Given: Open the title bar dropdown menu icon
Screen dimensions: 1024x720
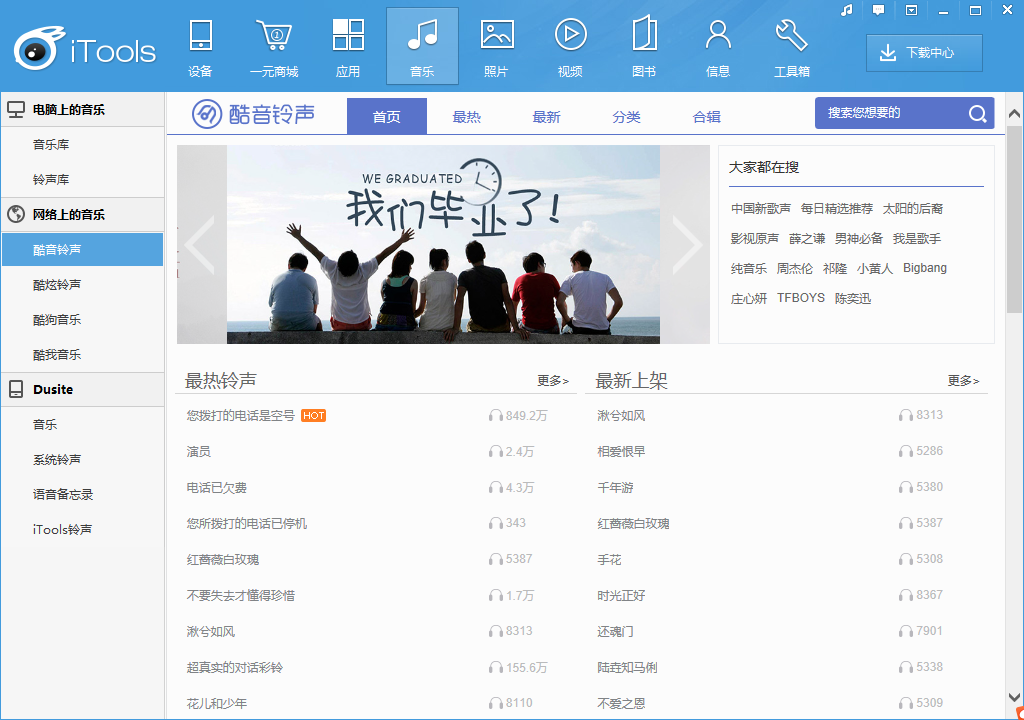Looking at the screenshot, I should point(911,10).
